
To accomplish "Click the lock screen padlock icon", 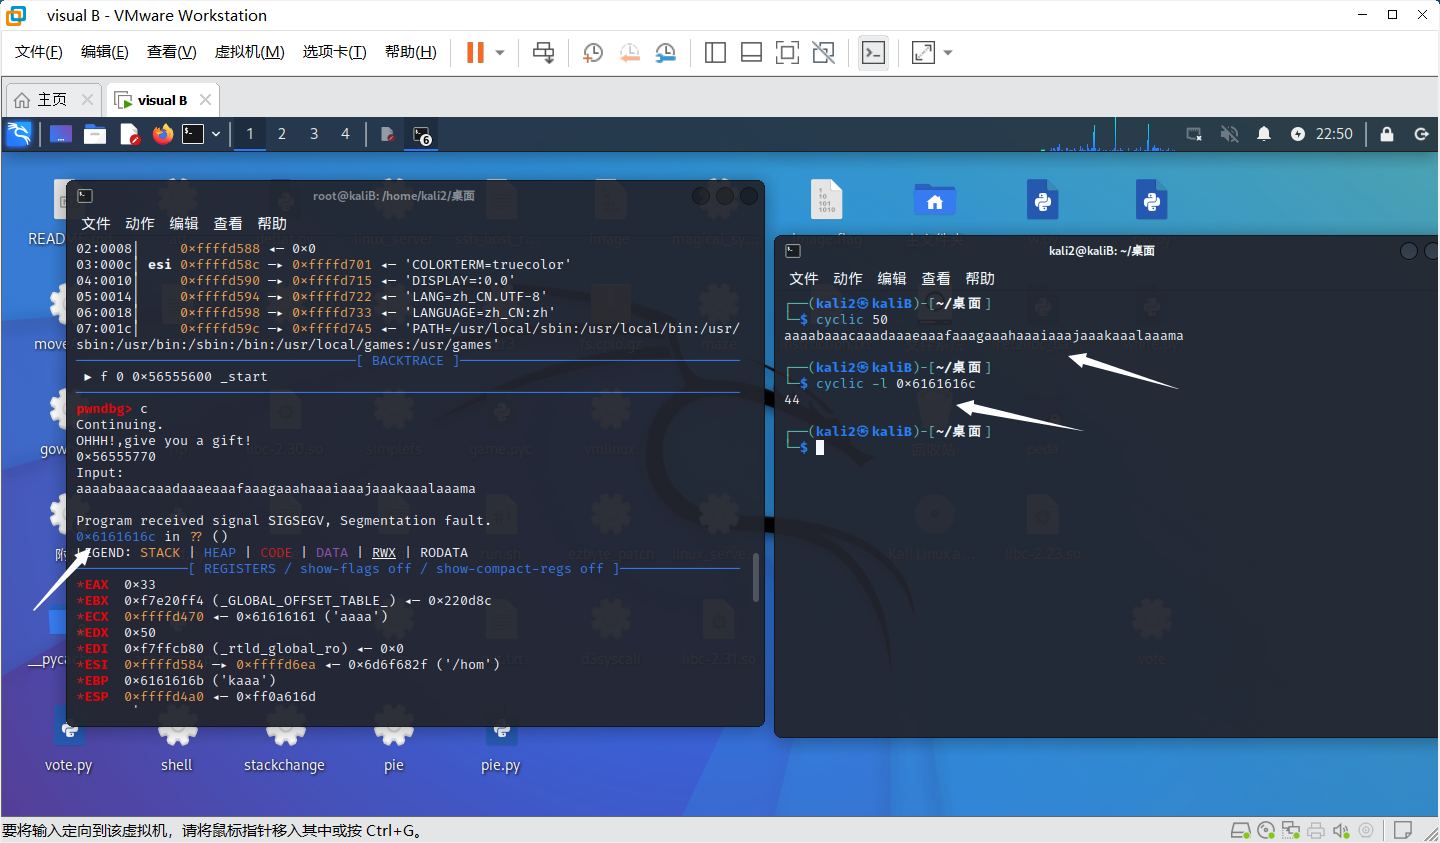I will click(1387, 134).
